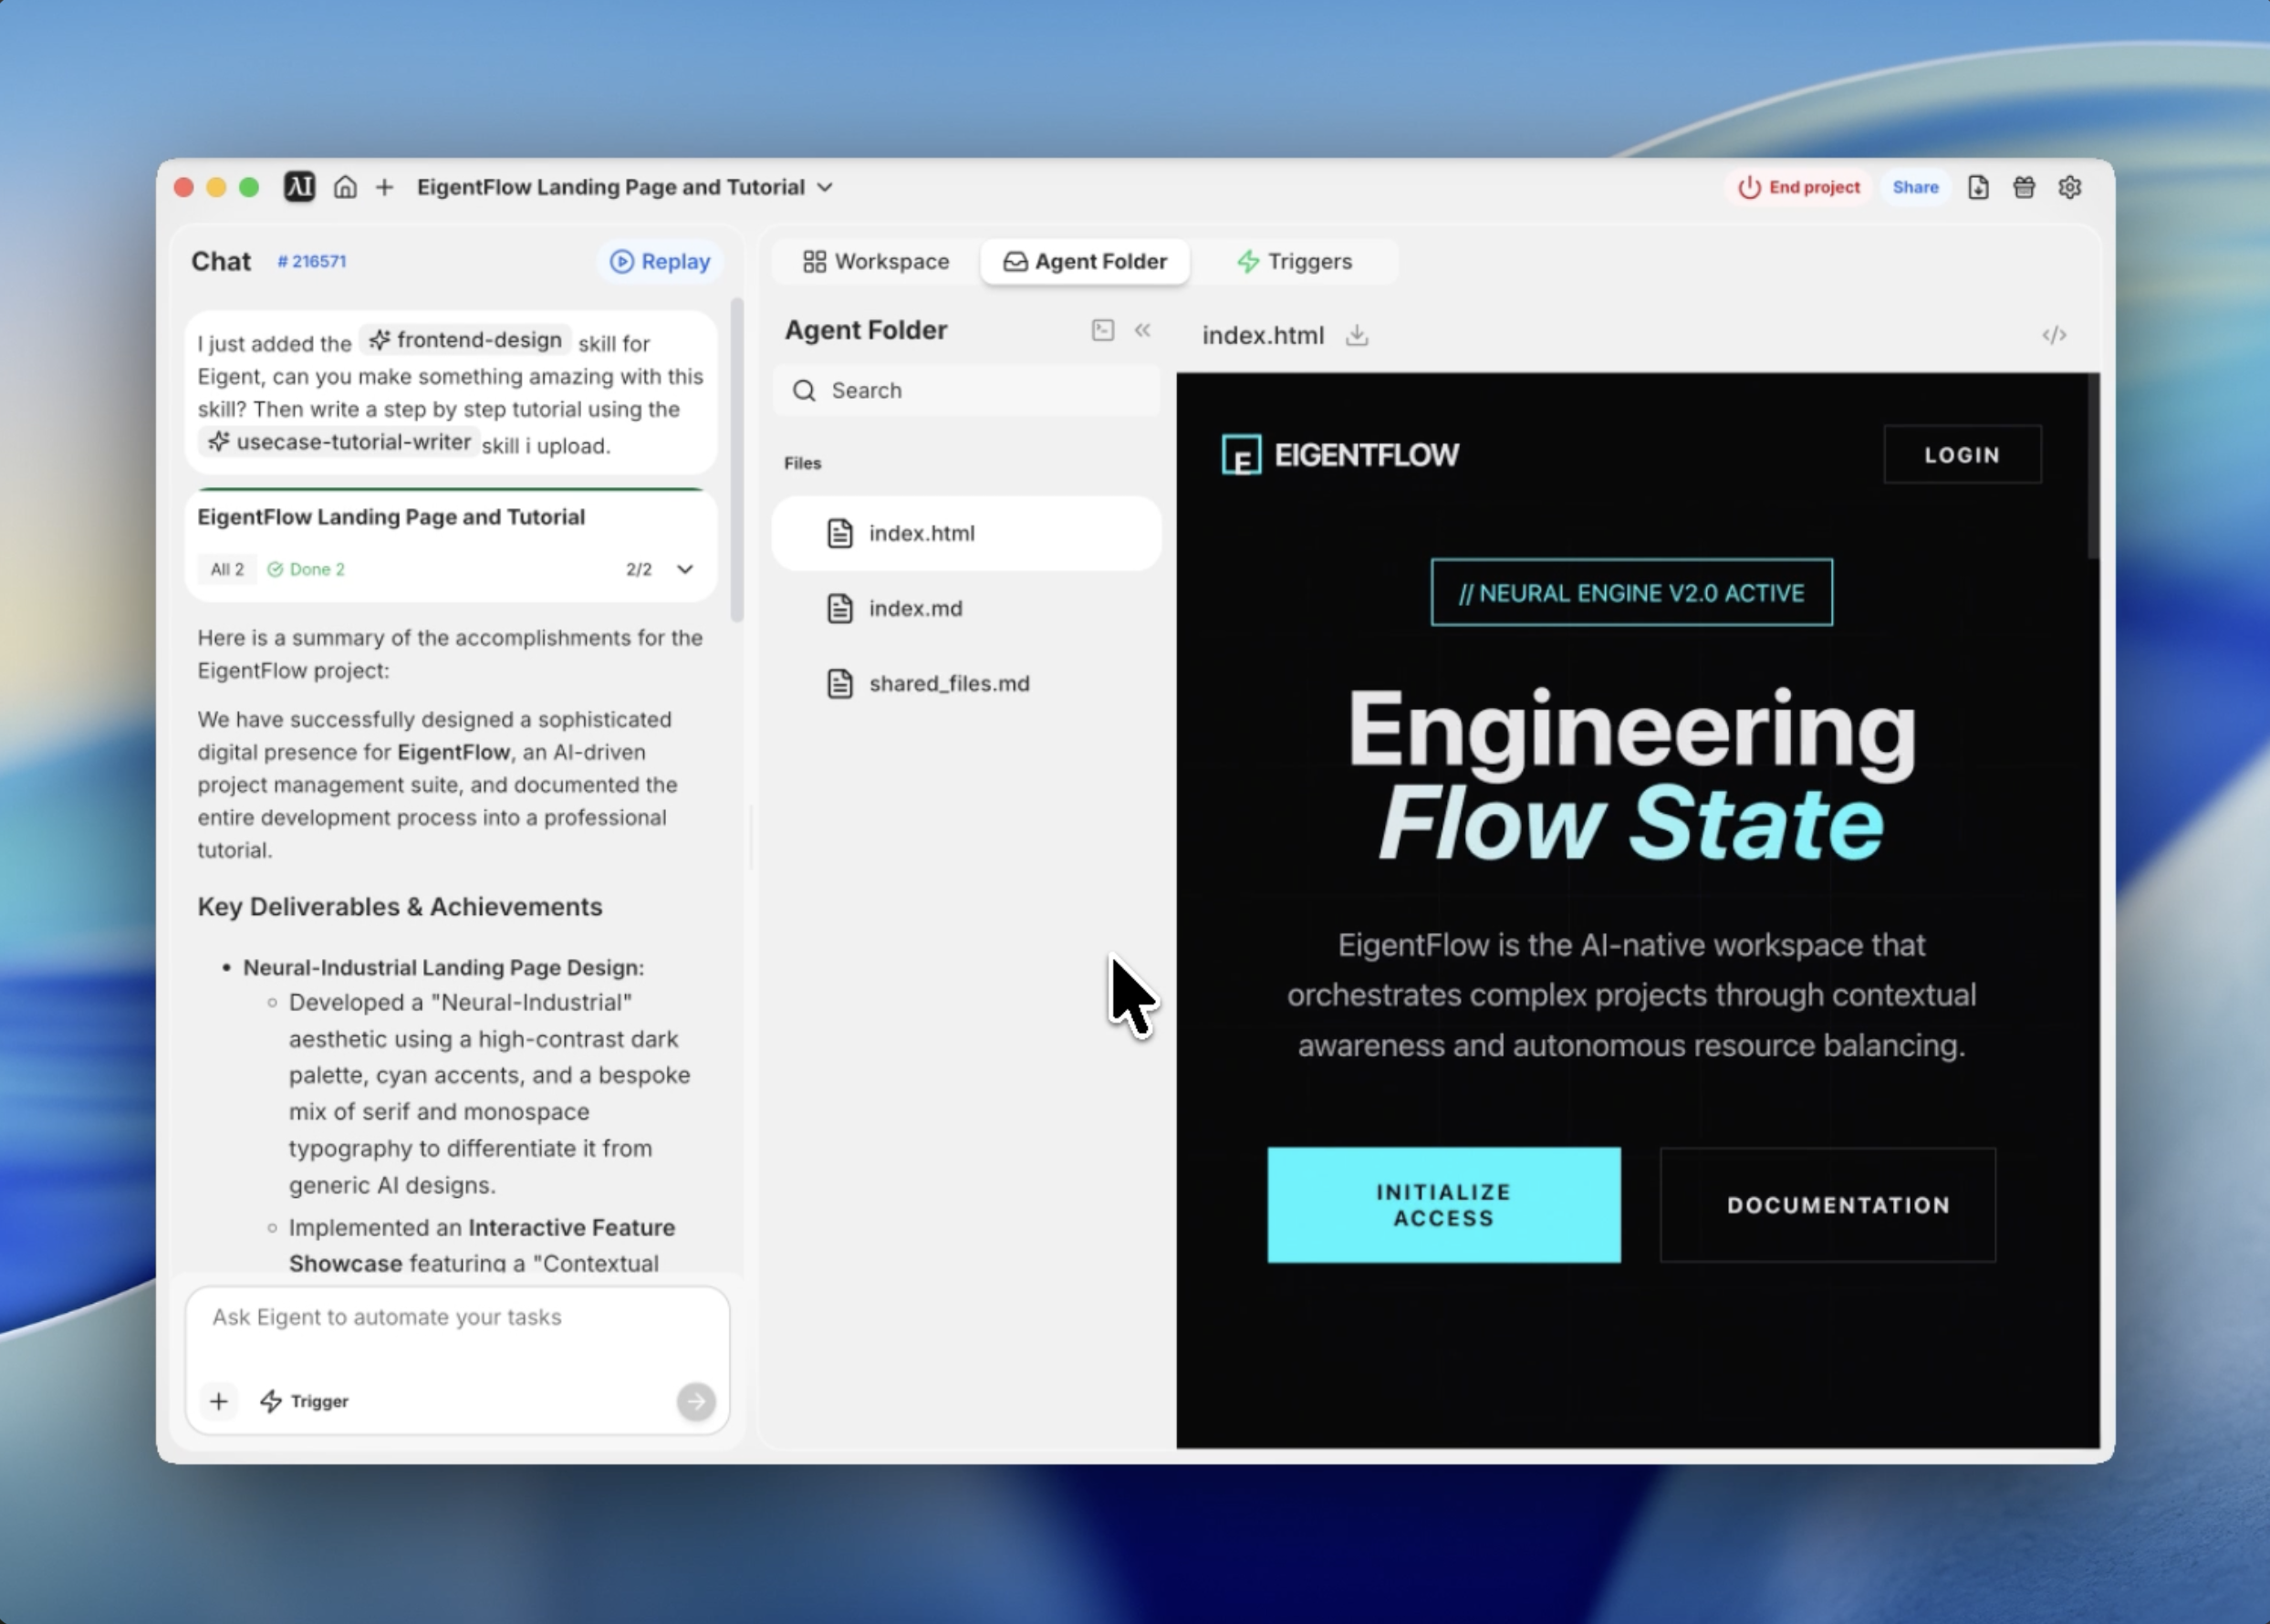Open settings gear icon
2270x1624 pixels.
point(2070,187)
